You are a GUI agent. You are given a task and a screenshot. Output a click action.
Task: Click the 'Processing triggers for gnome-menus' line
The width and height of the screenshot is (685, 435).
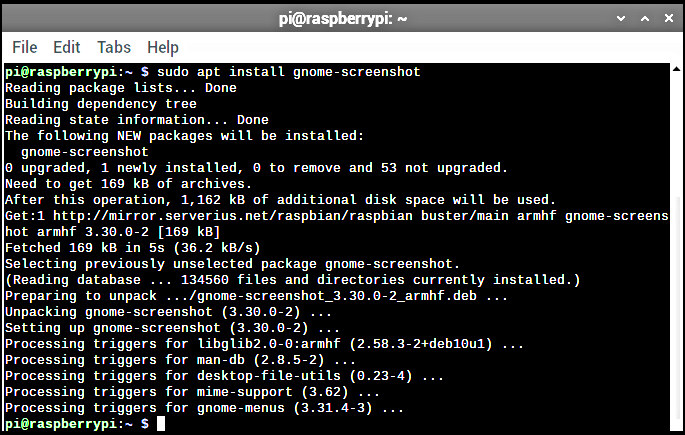click(x=204, y=408)
